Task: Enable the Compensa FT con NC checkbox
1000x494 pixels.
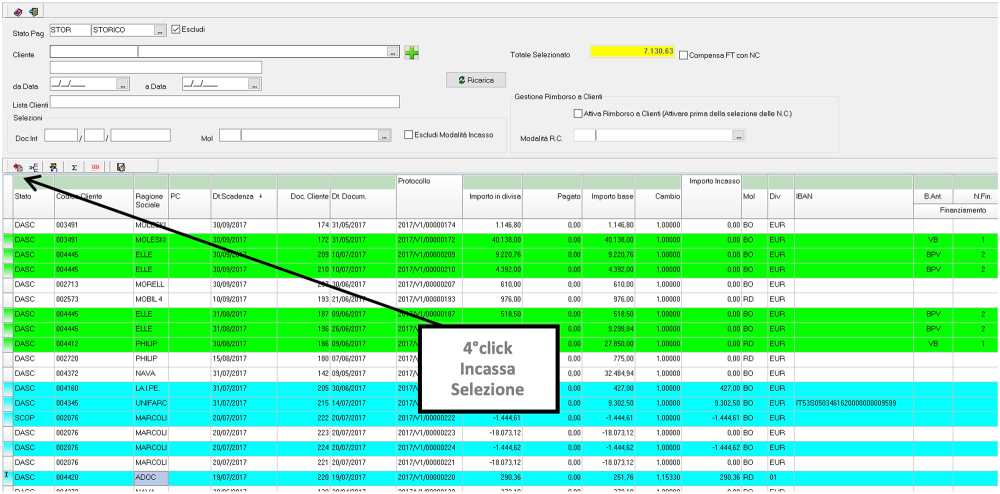Action: [x=684, y=55]
